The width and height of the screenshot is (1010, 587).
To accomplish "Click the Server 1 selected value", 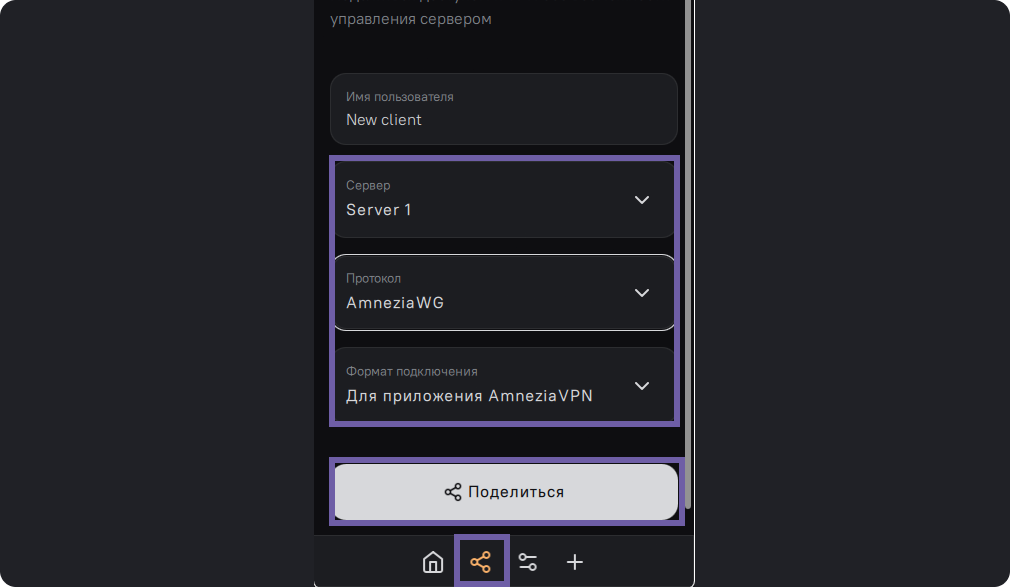I will point(379,210).
